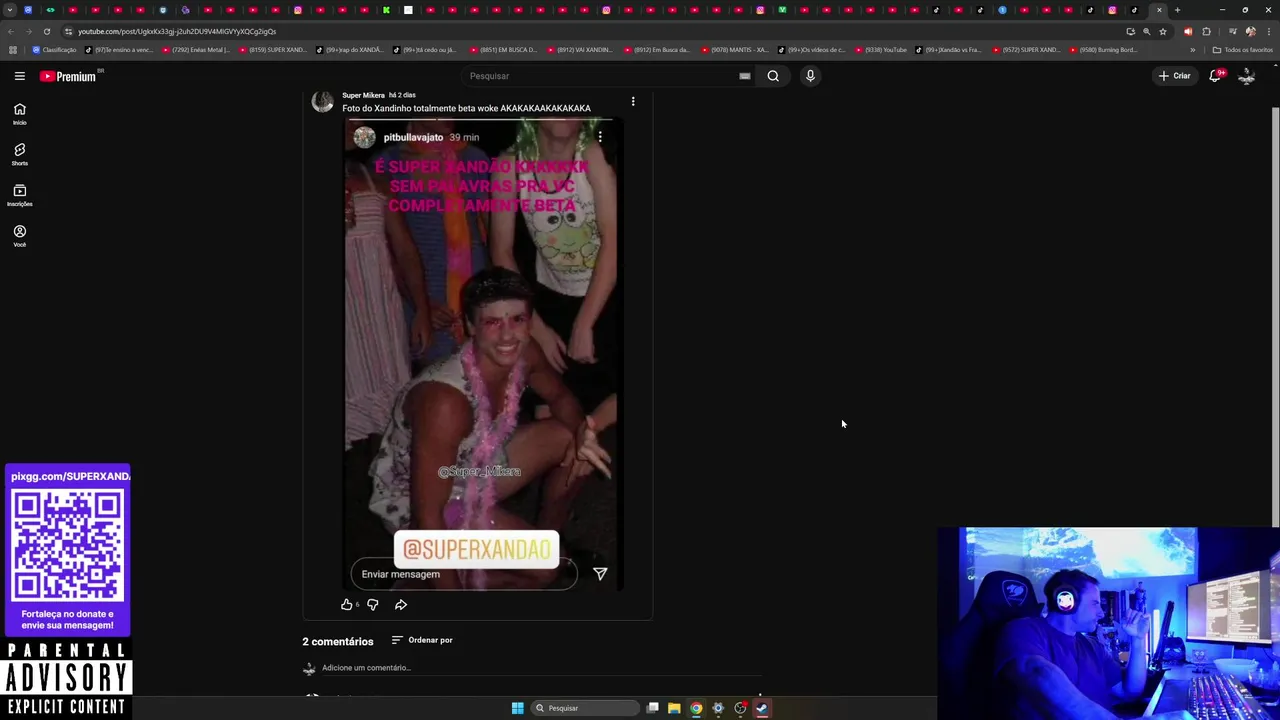Show hidden bookmarks overflow chevron
The height and width of the screenshot is (720, 1280).
[x=1192, y=50]
